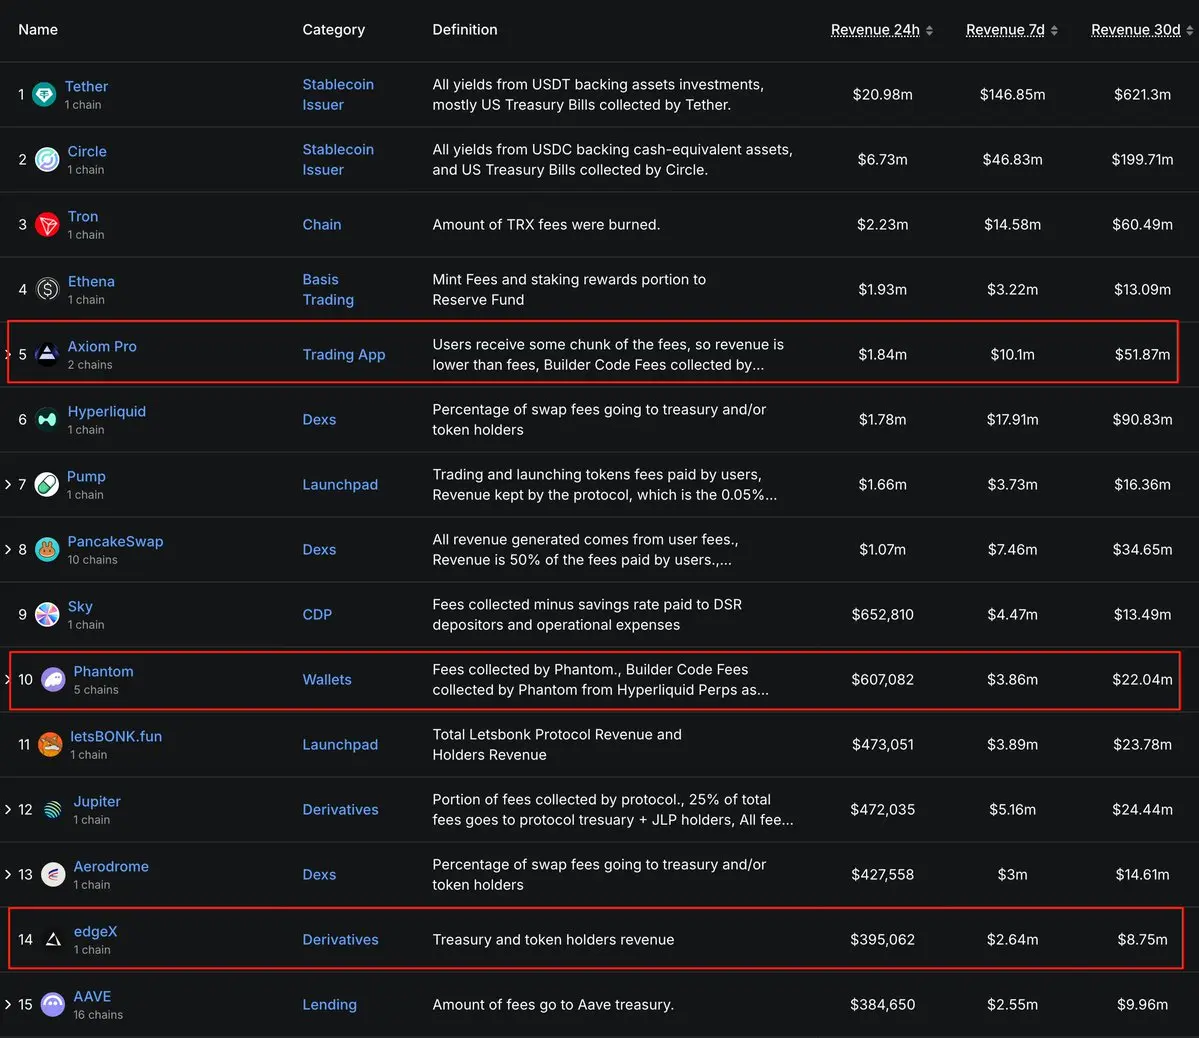
Task: Open the Hyperliquid protocol link
Action: click(106, 412)
